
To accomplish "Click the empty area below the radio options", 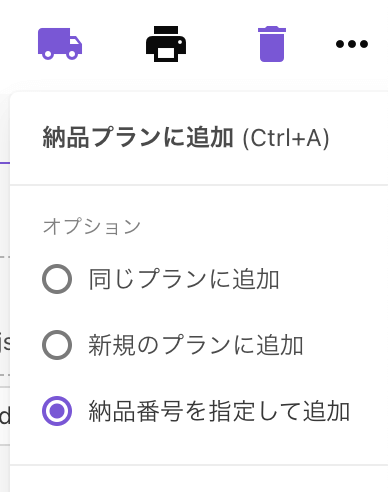I will coord(199,448).
